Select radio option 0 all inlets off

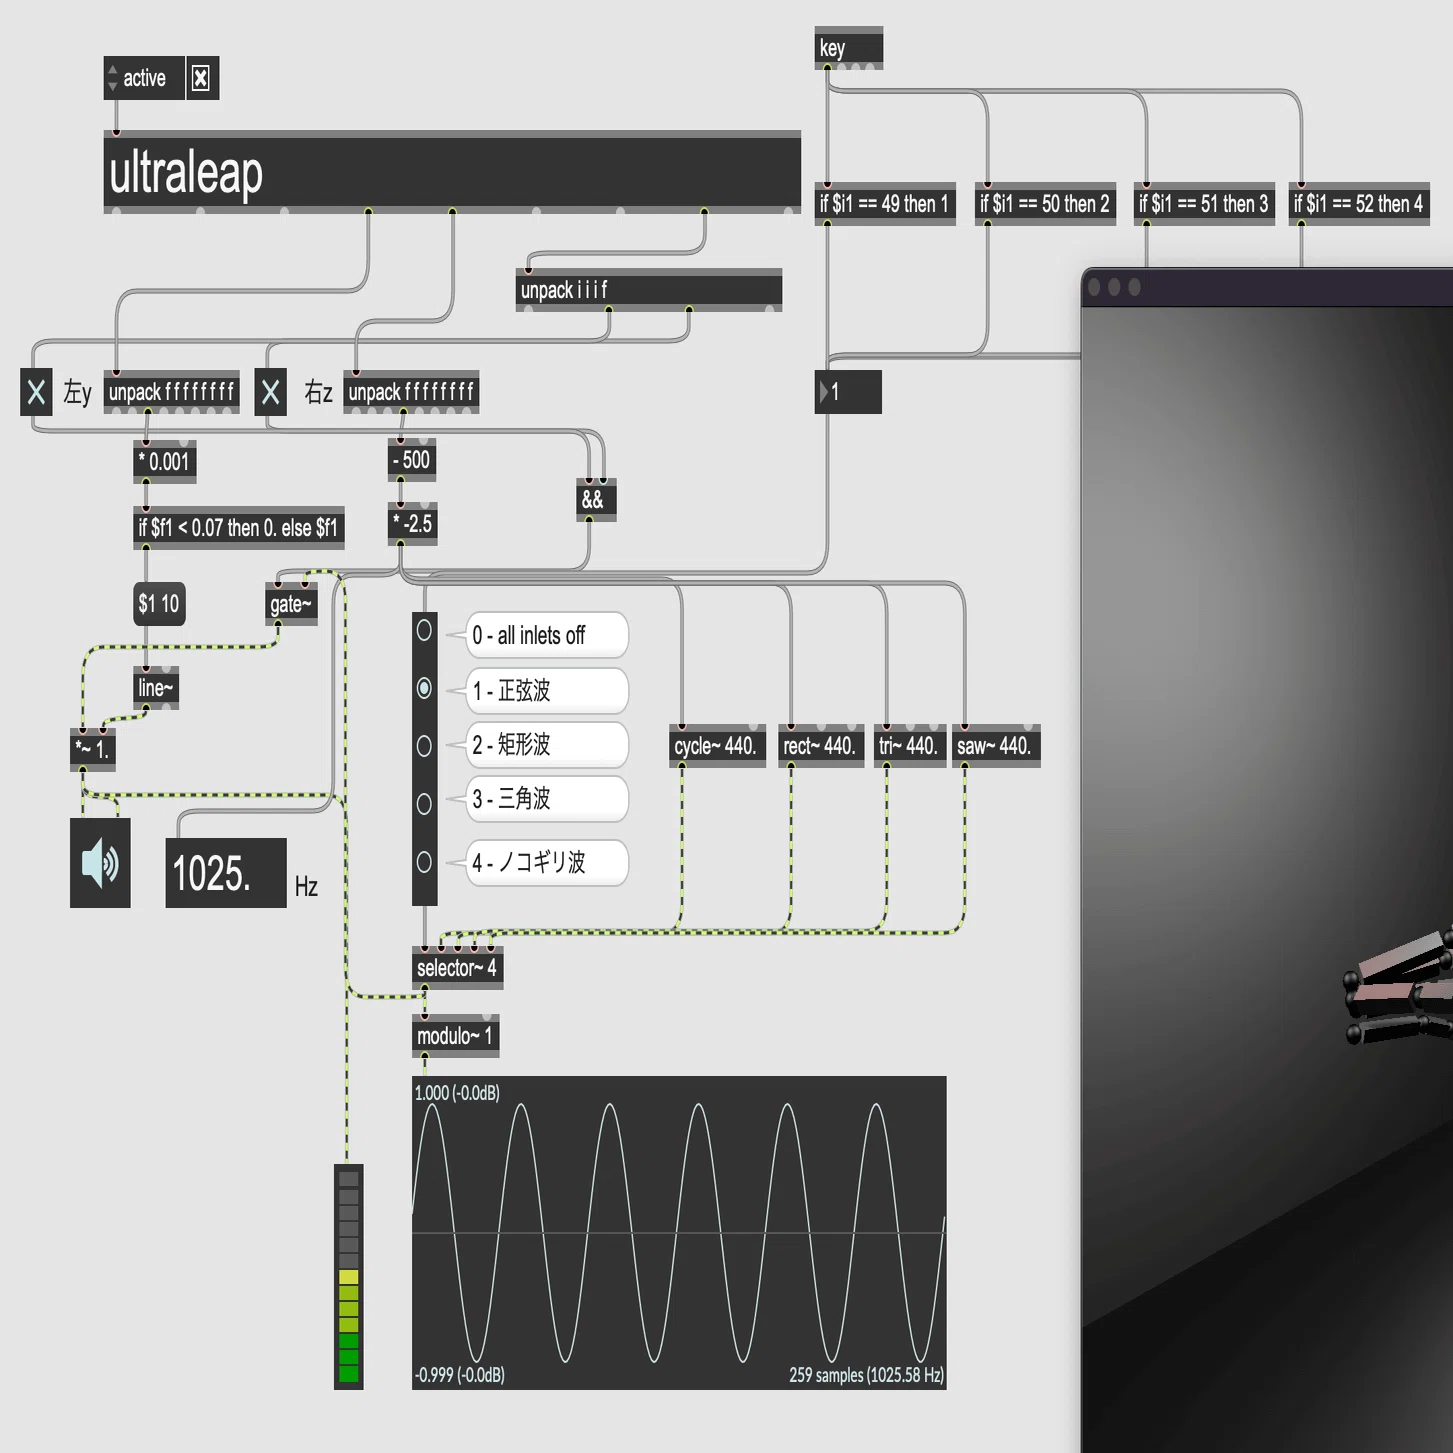pos(424,631)
